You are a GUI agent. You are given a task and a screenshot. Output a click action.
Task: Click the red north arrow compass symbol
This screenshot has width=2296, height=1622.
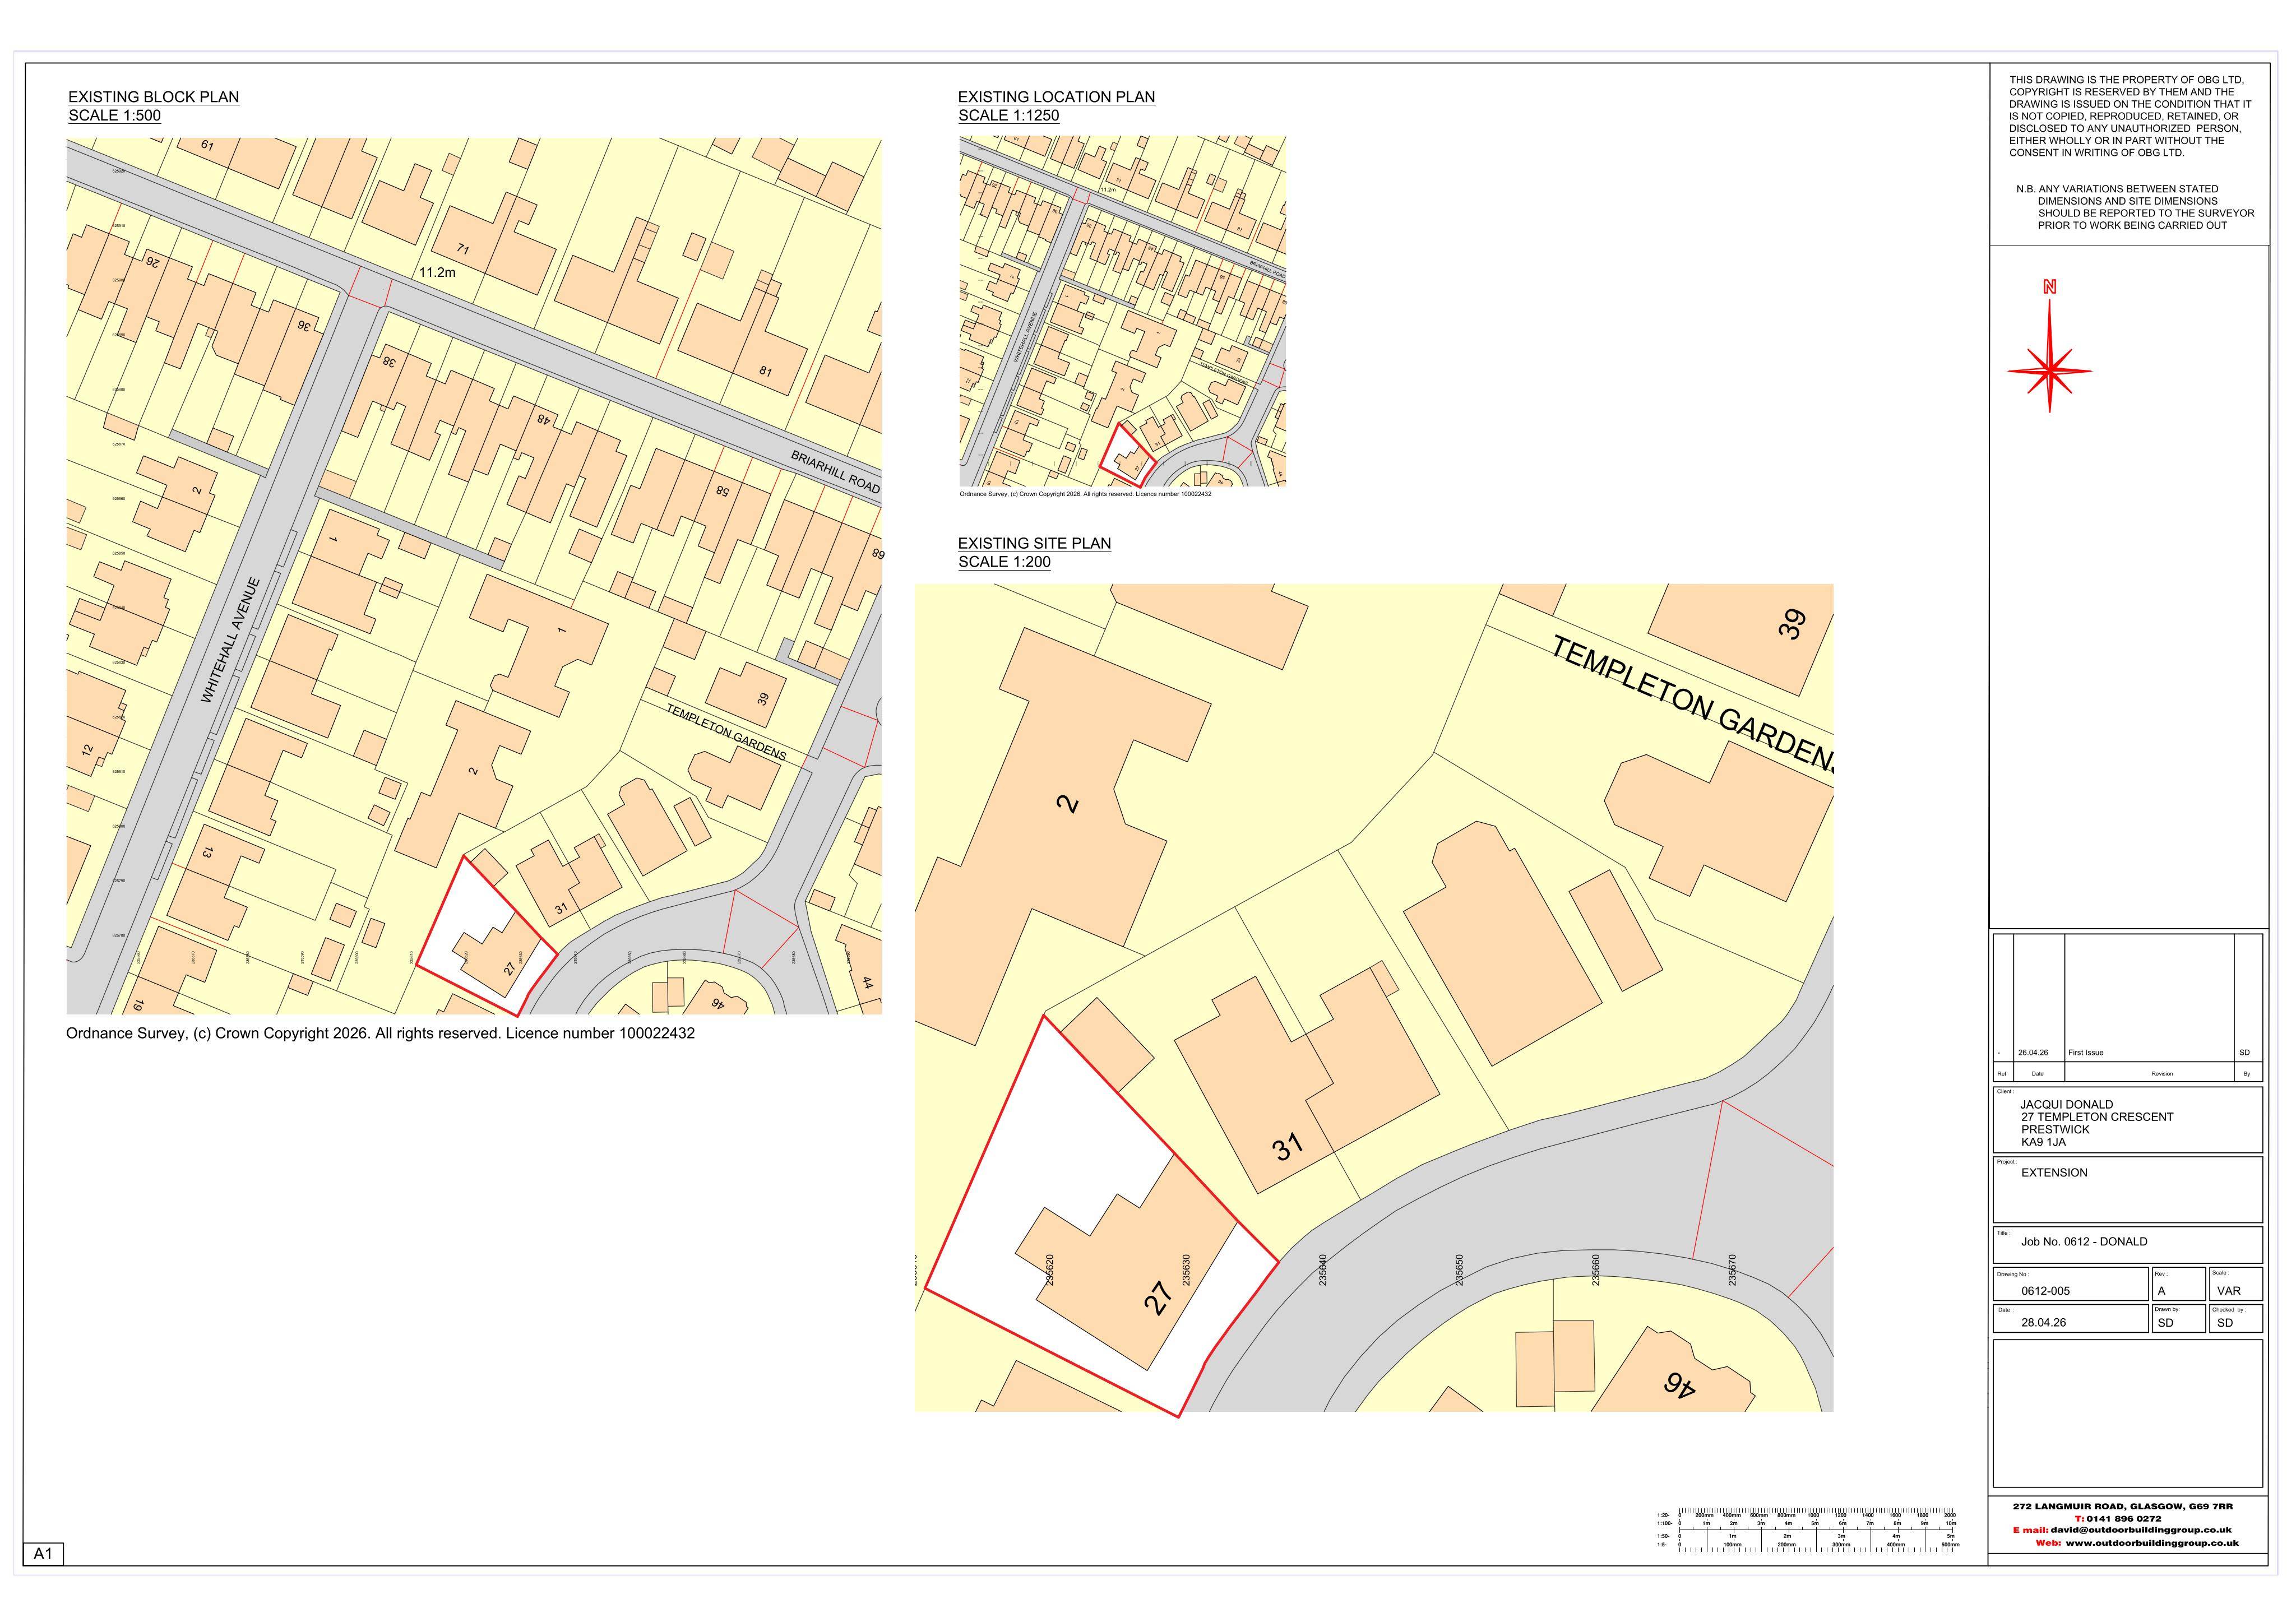click(x=2049, y=347)
